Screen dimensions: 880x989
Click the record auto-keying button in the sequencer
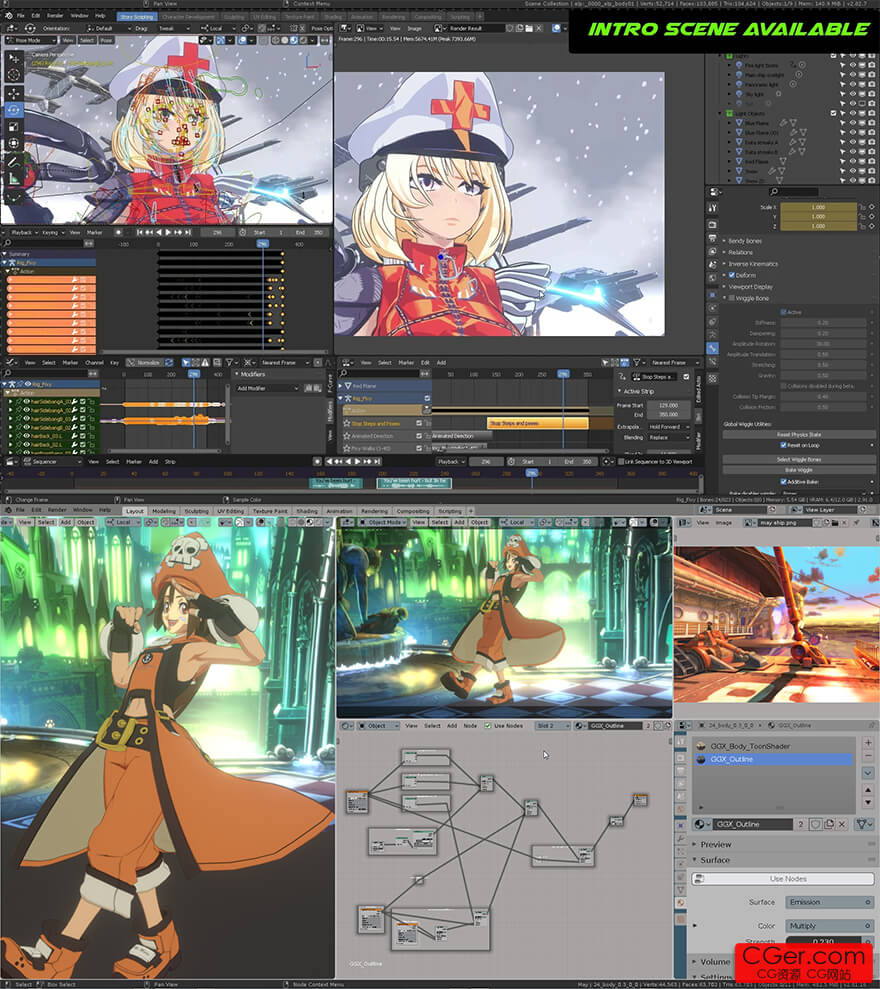[x=317, y=462]
